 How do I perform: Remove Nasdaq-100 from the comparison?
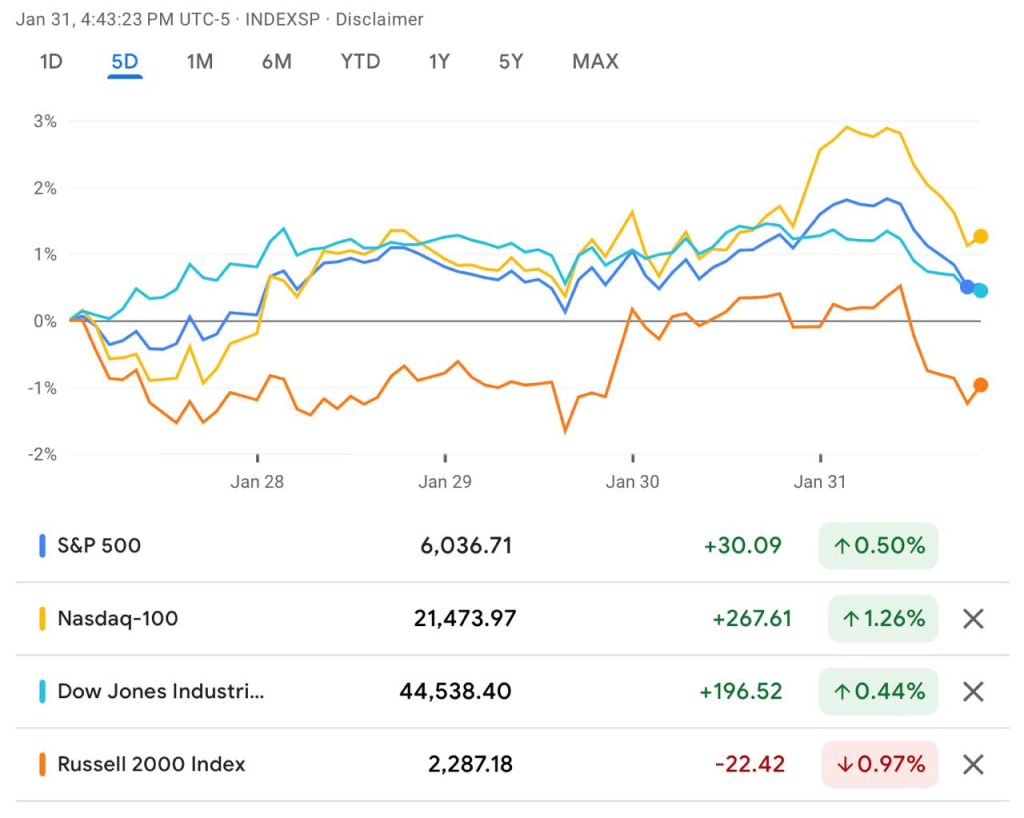coord(973,619)
